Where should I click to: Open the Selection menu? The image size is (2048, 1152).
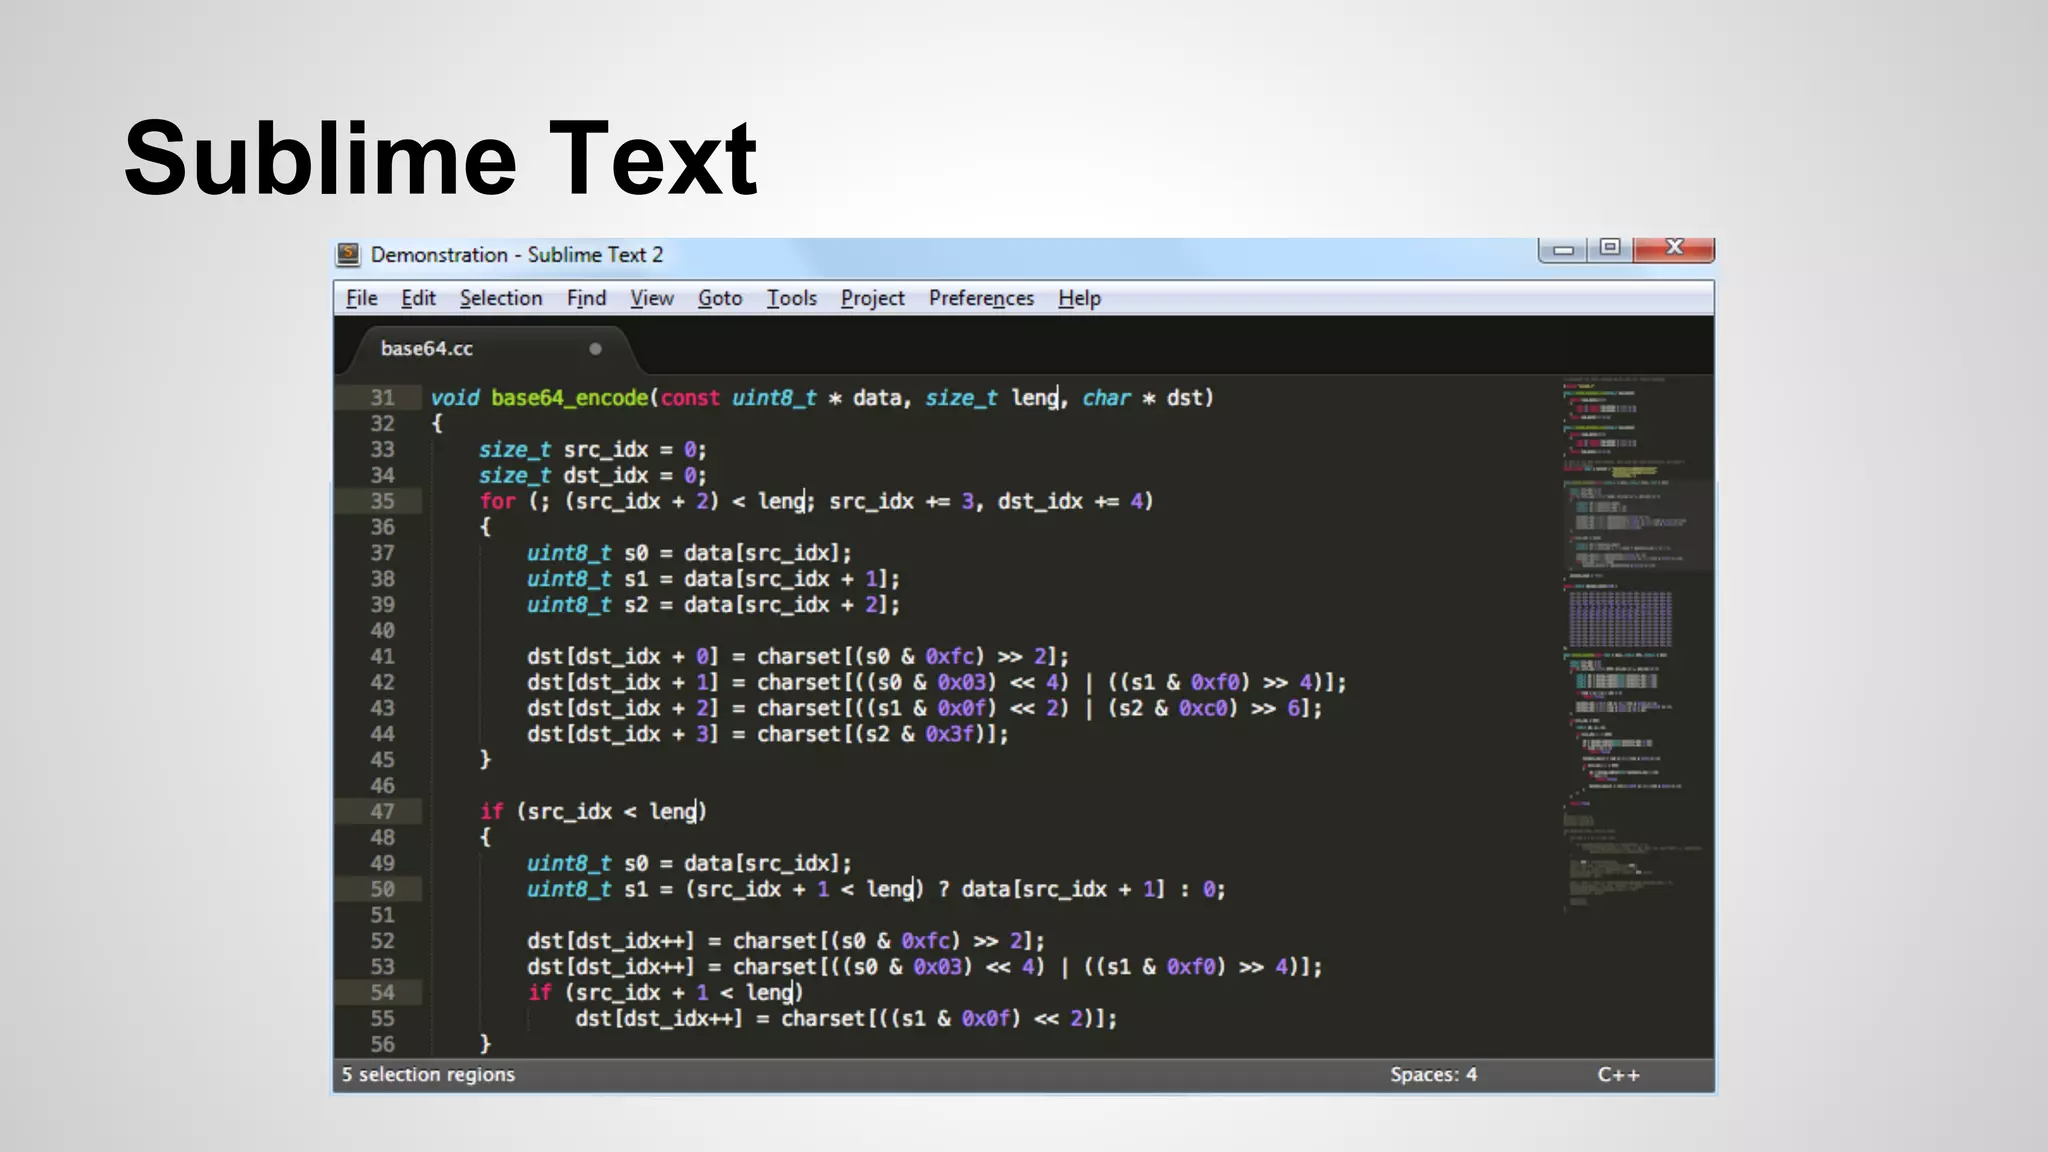(501, 298)
